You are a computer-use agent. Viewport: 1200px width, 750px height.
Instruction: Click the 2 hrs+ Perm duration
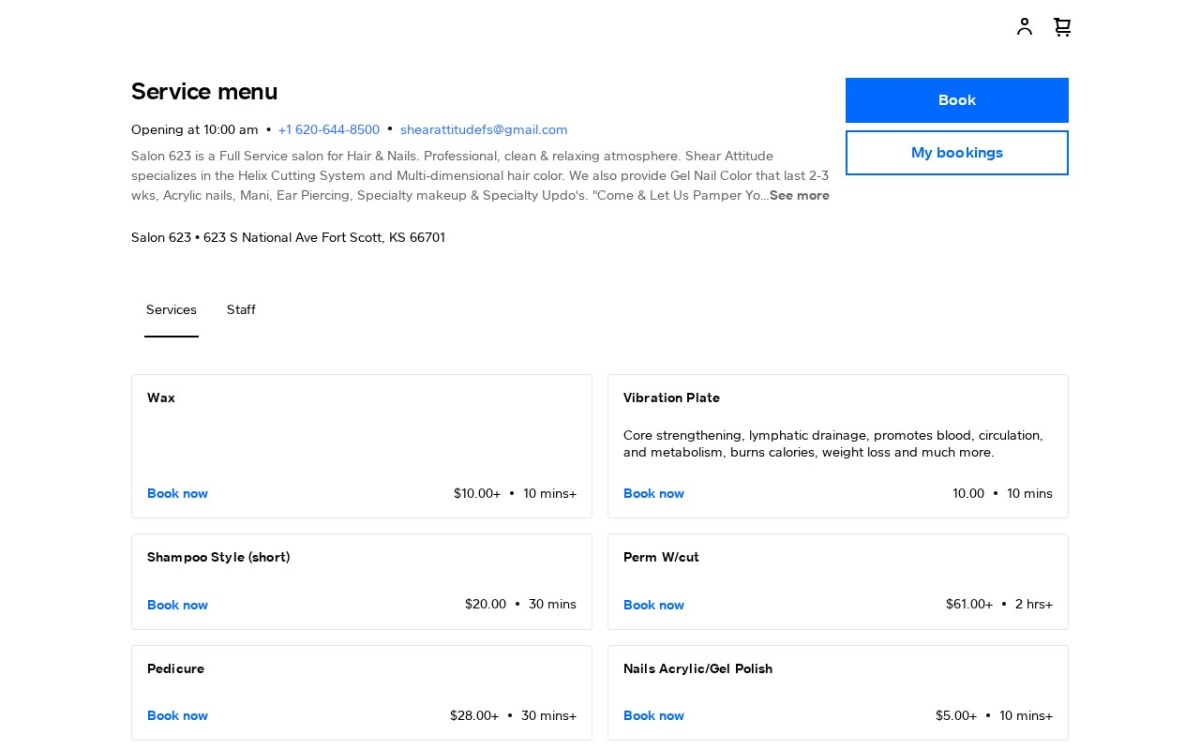[x=1034, y=604]
